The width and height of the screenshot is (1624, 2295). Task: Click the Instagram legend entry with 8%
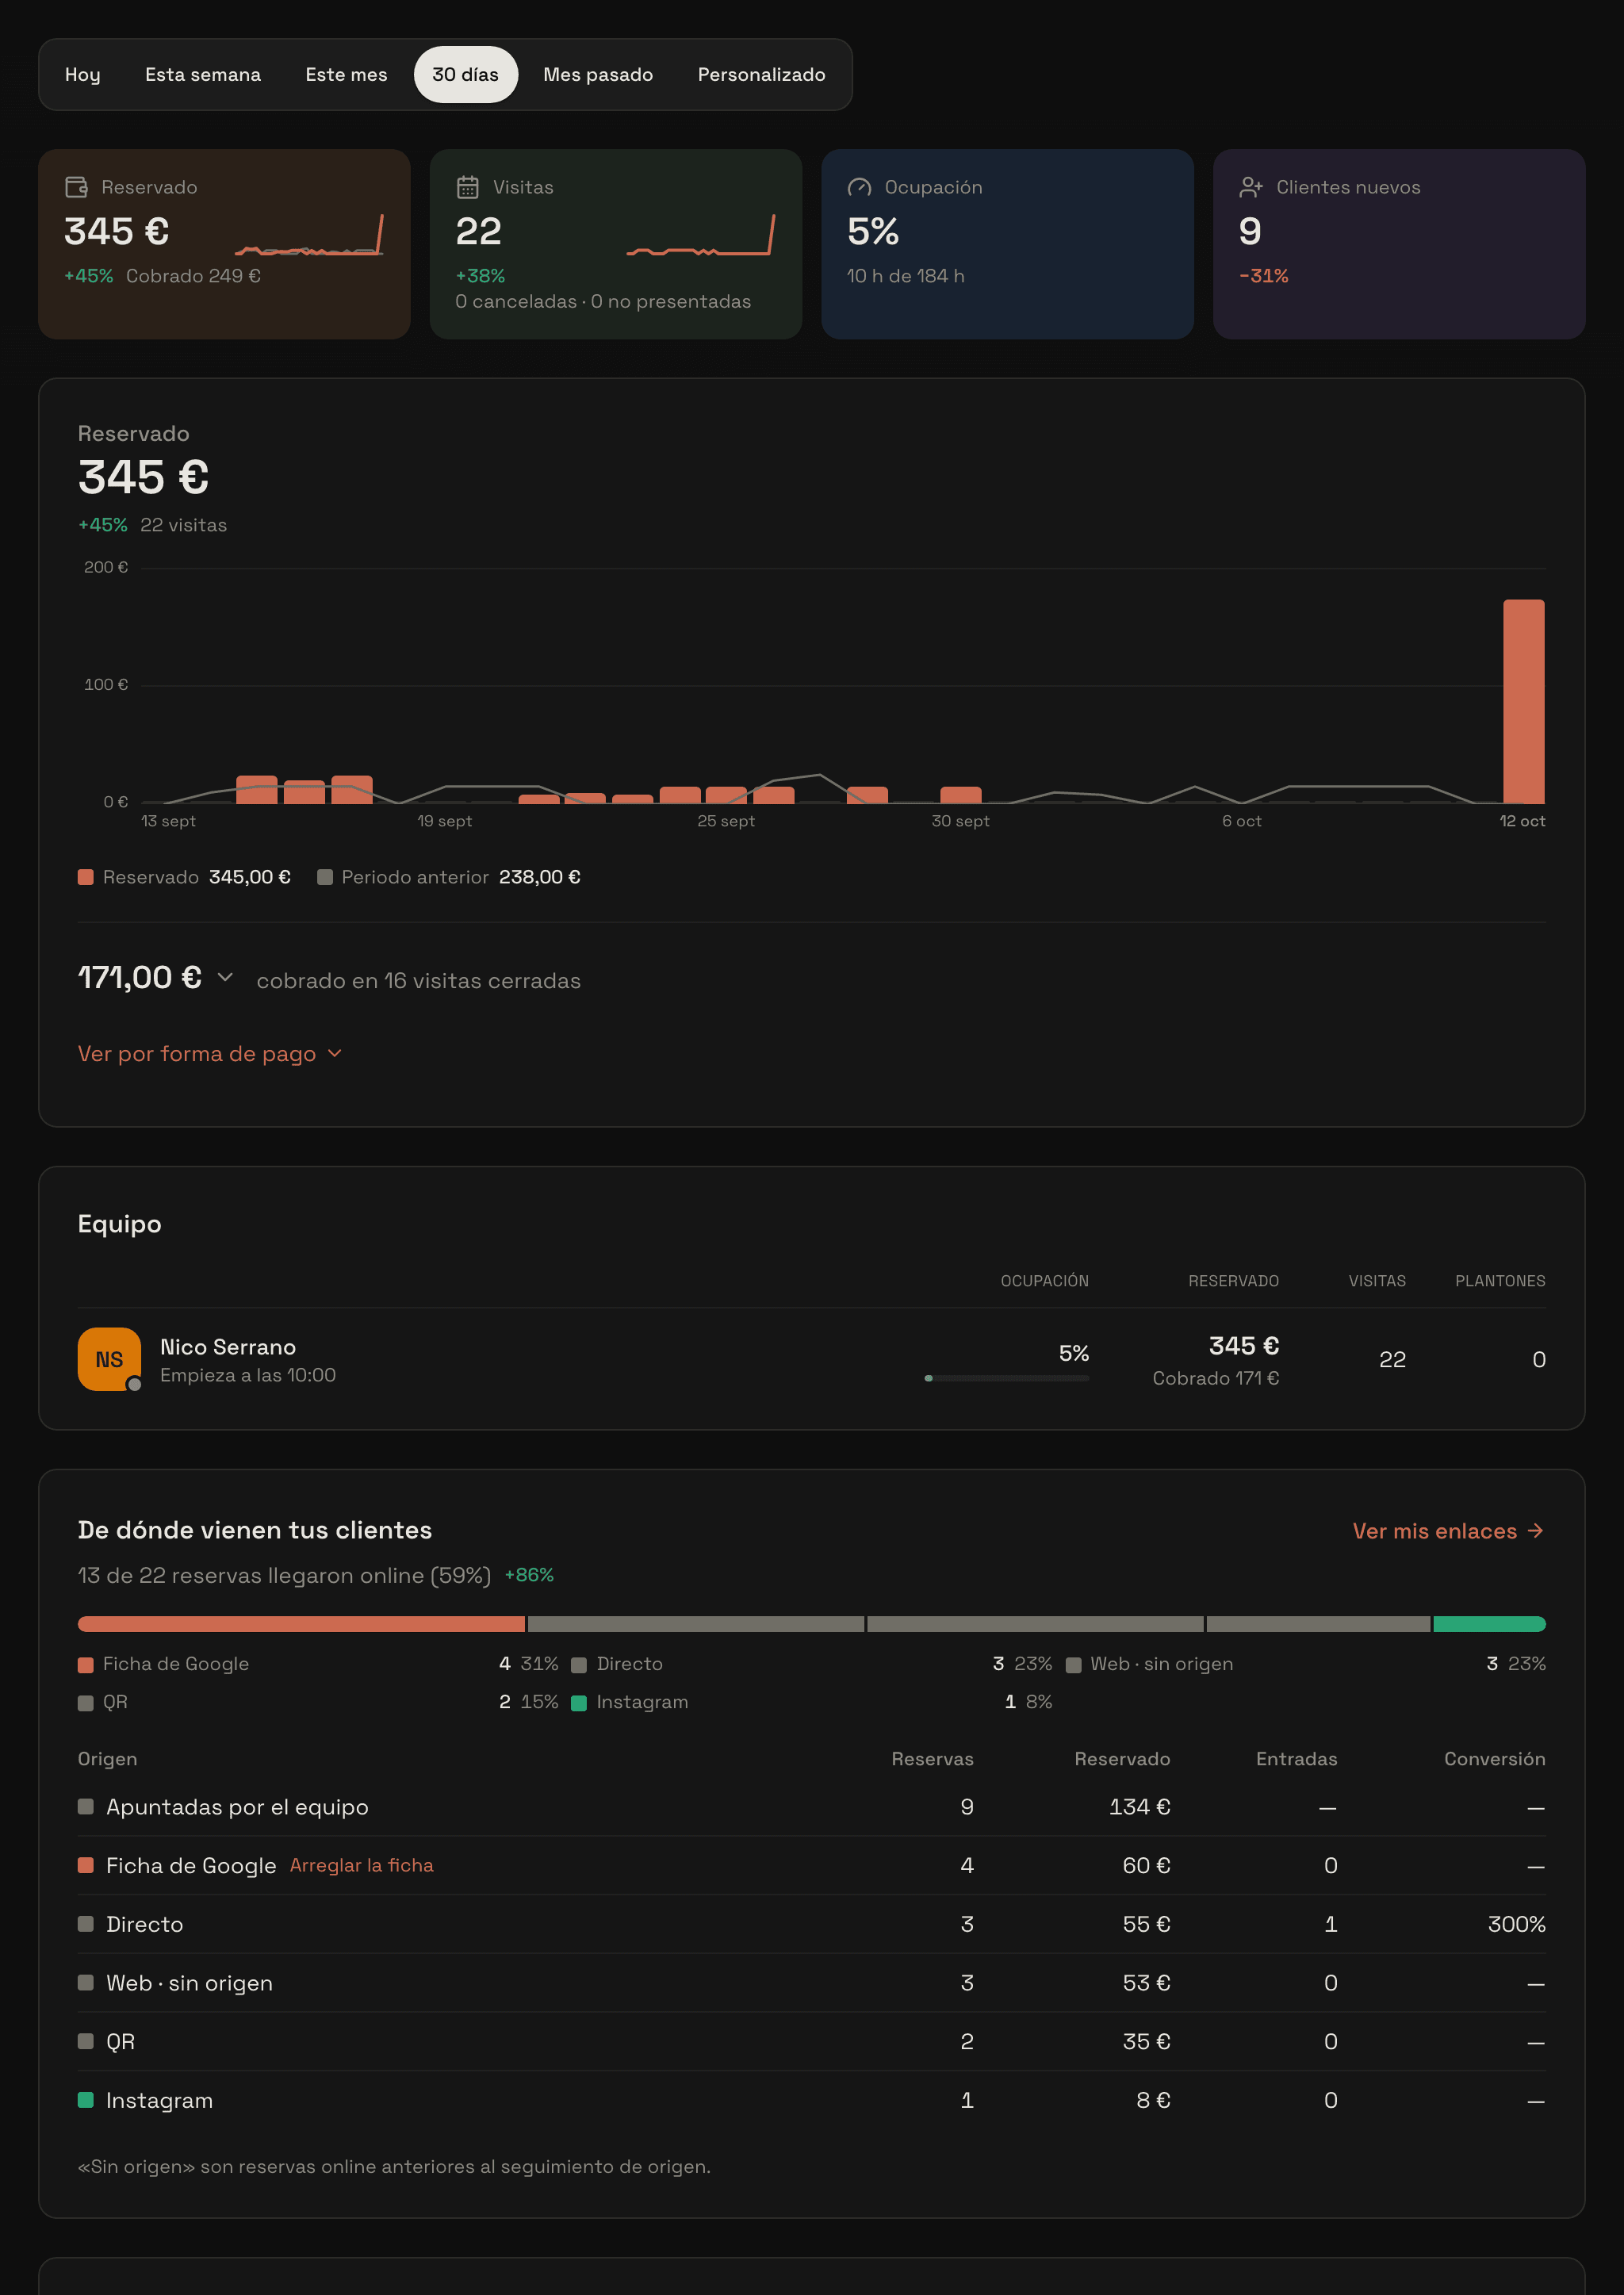coord(811,1702)
